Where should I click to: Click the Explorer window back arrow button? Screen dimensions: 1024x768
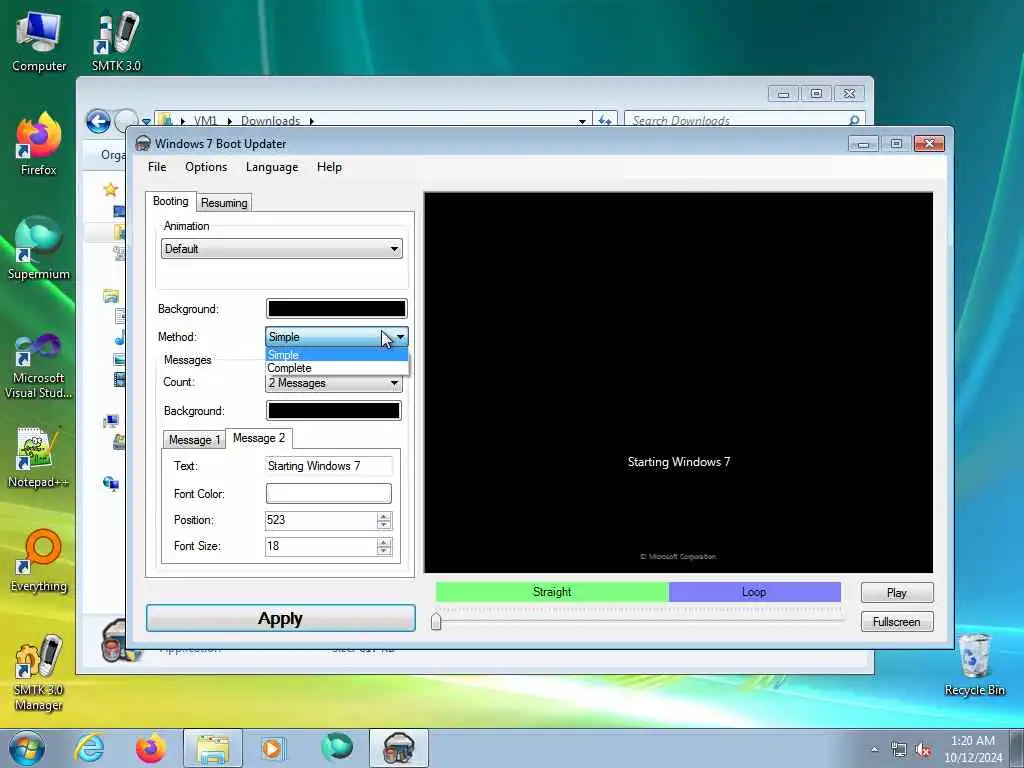click(99, 121)
